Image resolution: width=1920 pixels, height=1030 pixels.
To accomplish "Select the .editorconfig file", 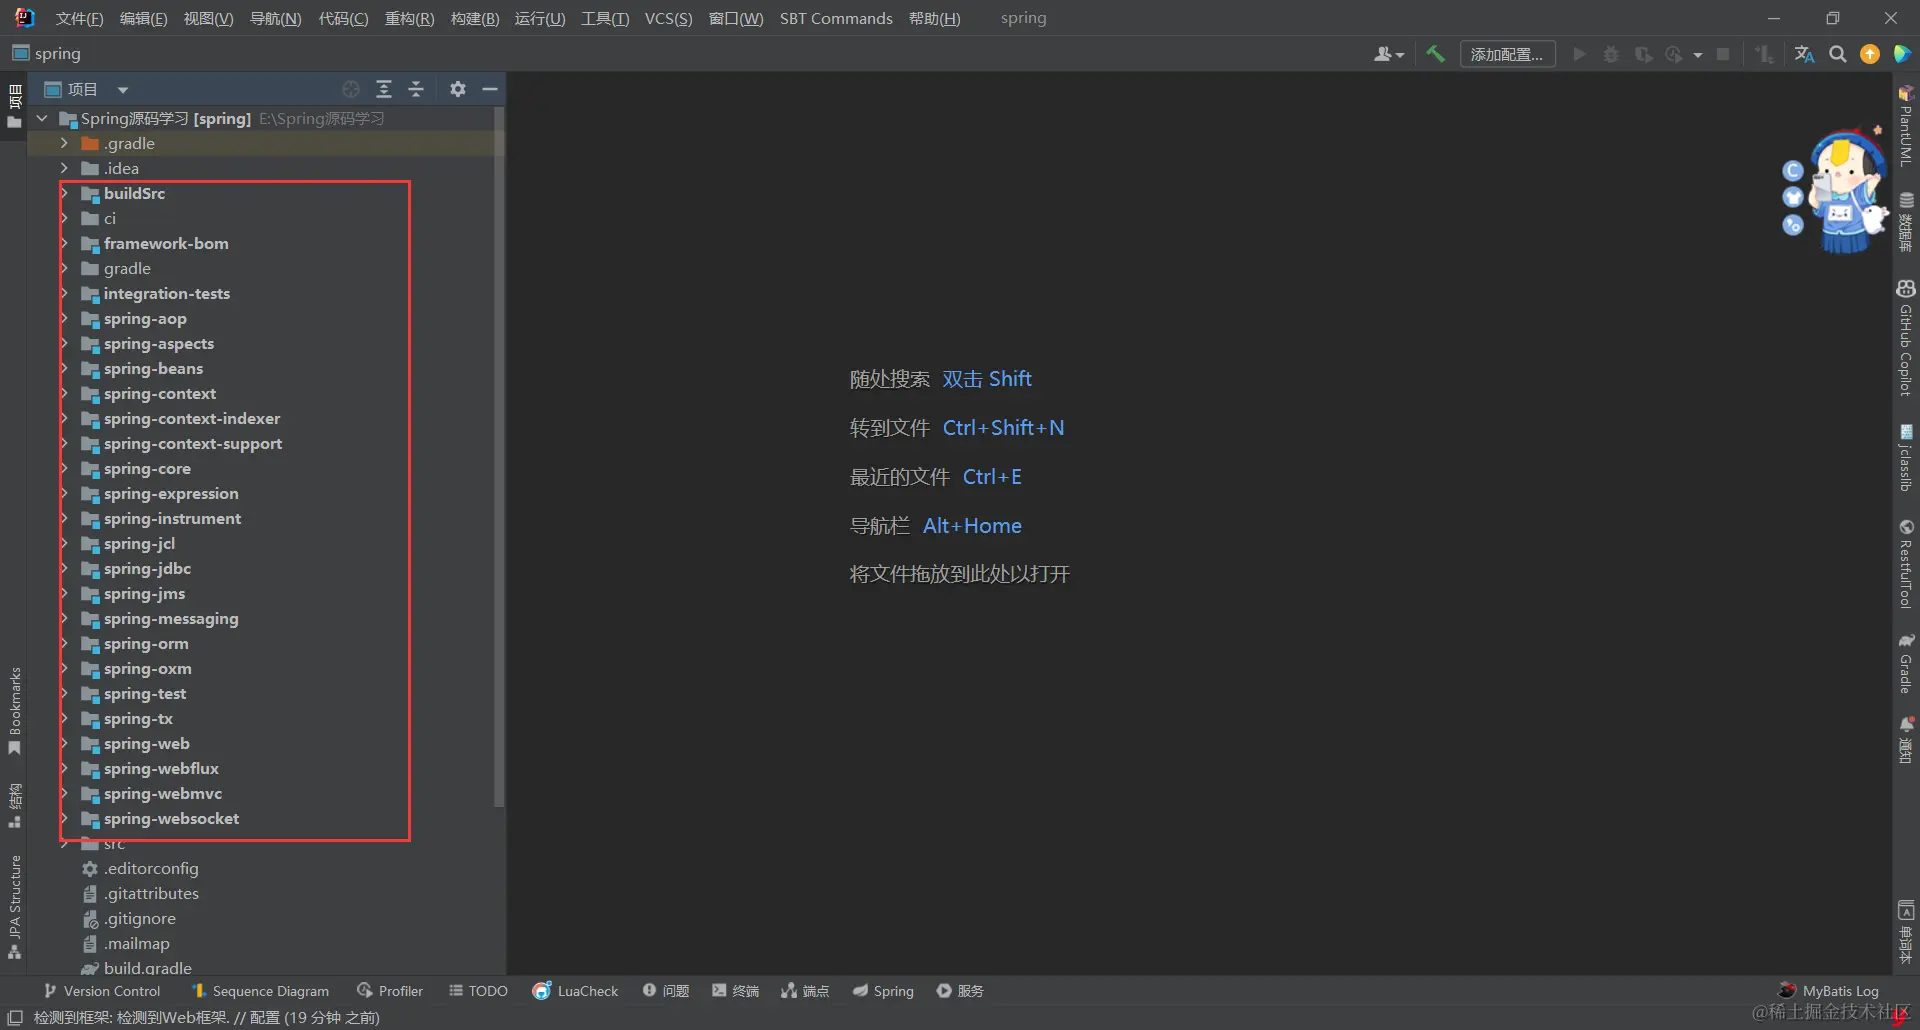I will click(x=151, y=869).
